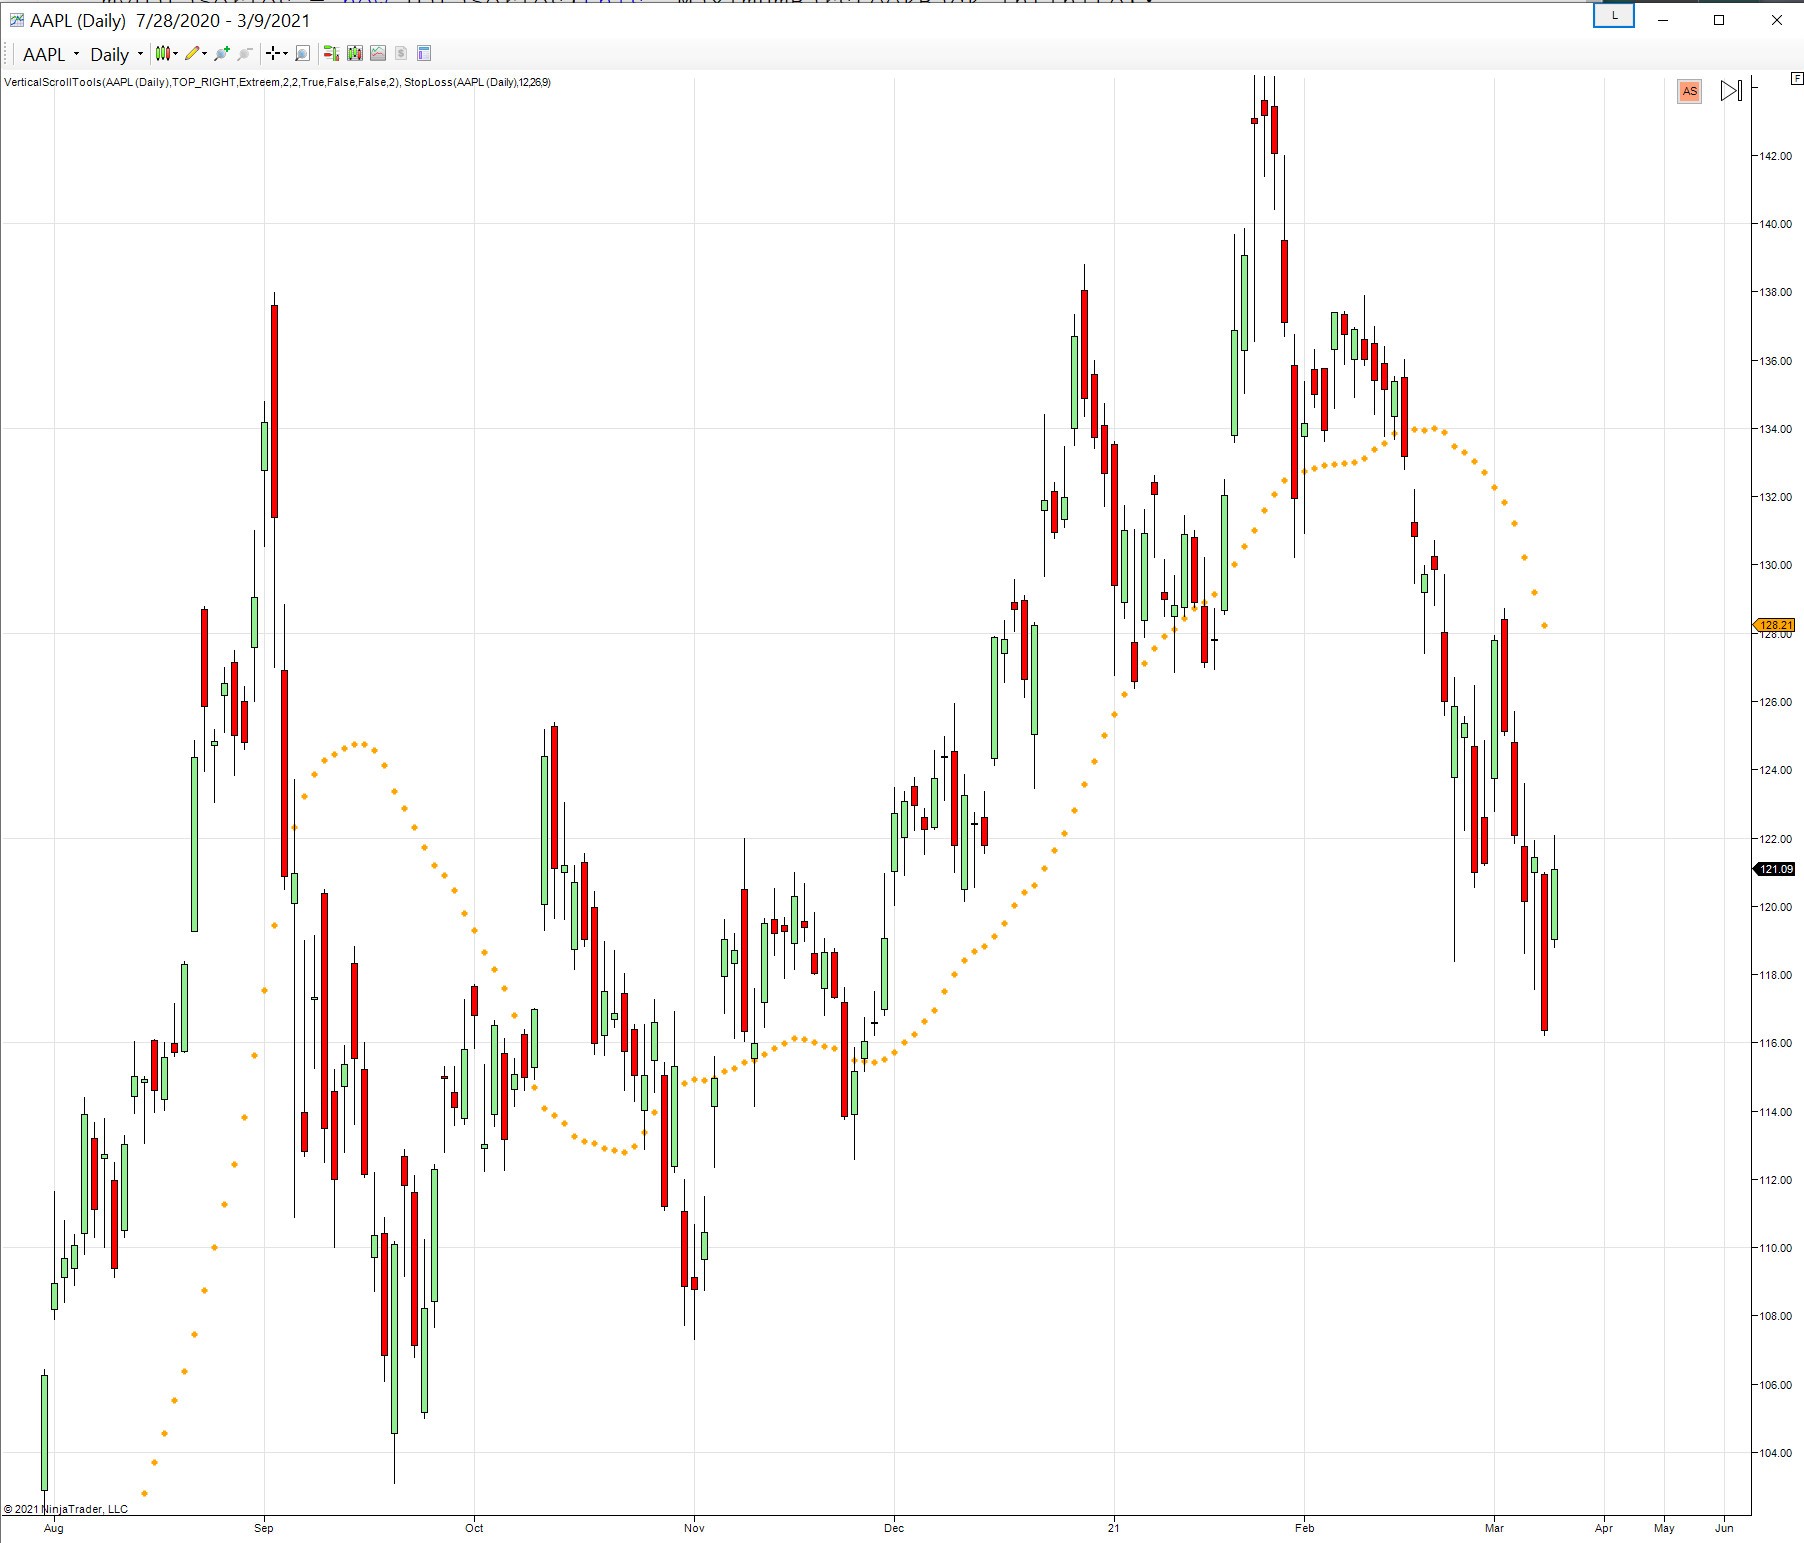Expand the cursor type dropdown arrow

[x=285, y=53]
